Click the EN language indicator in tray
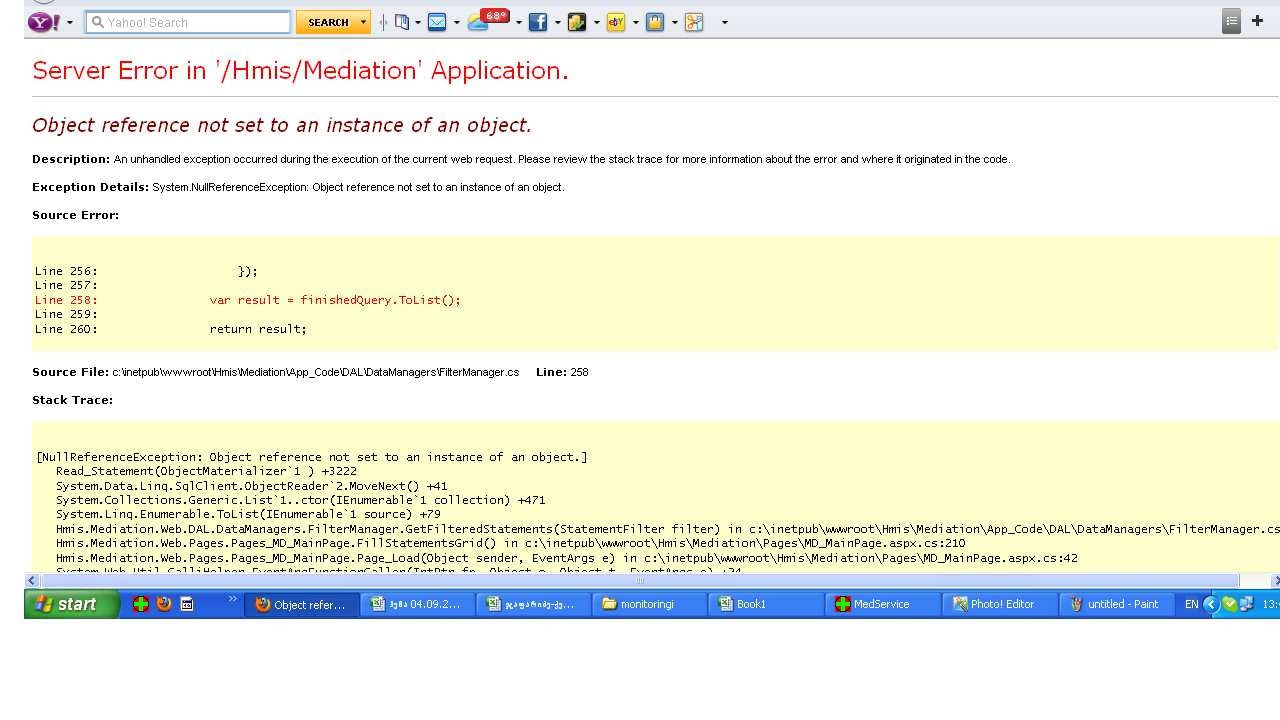This screenshot has height=720, width=1280. coord(1191,604)
